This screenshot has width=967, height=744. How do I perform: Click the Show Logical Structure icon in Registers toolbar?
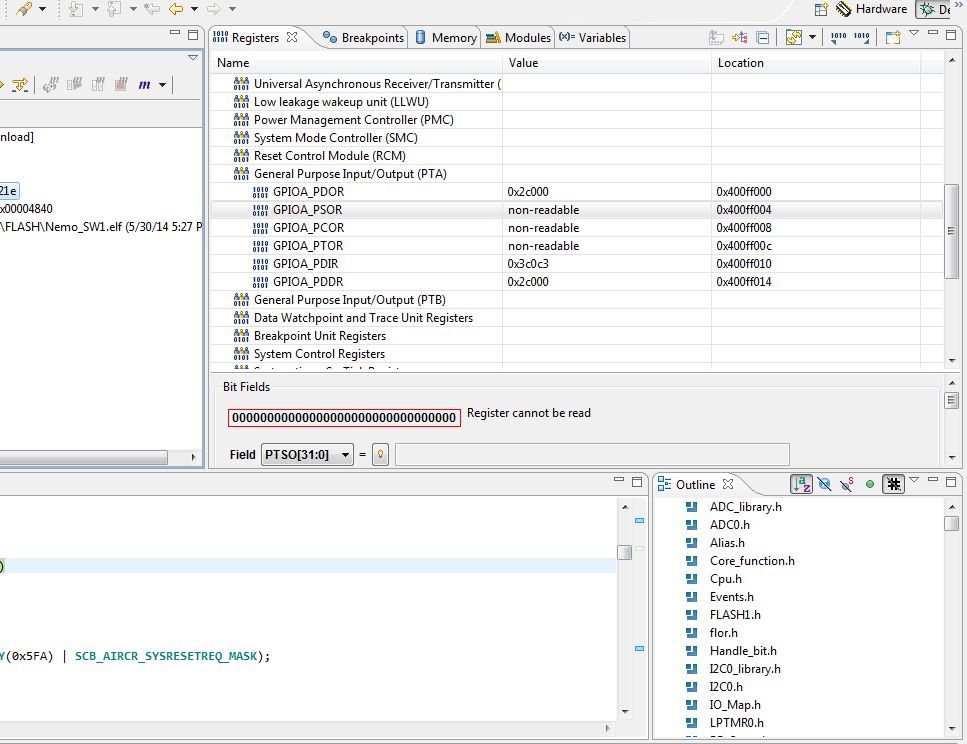click(x=739, y=38)
